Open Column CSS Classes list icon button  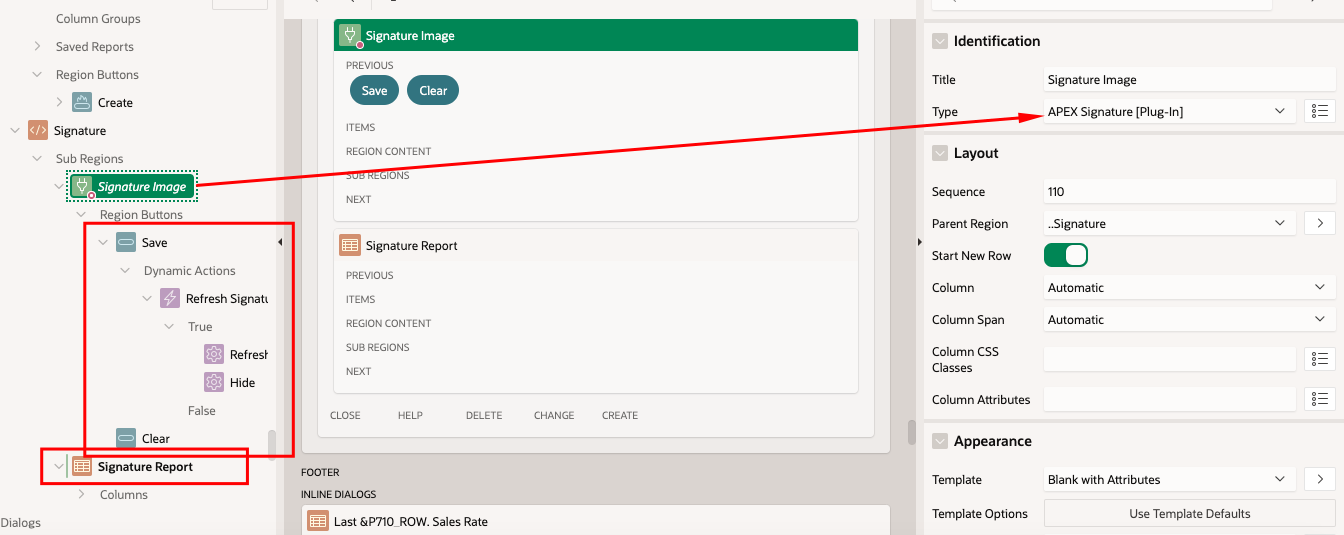point(1320,359)
